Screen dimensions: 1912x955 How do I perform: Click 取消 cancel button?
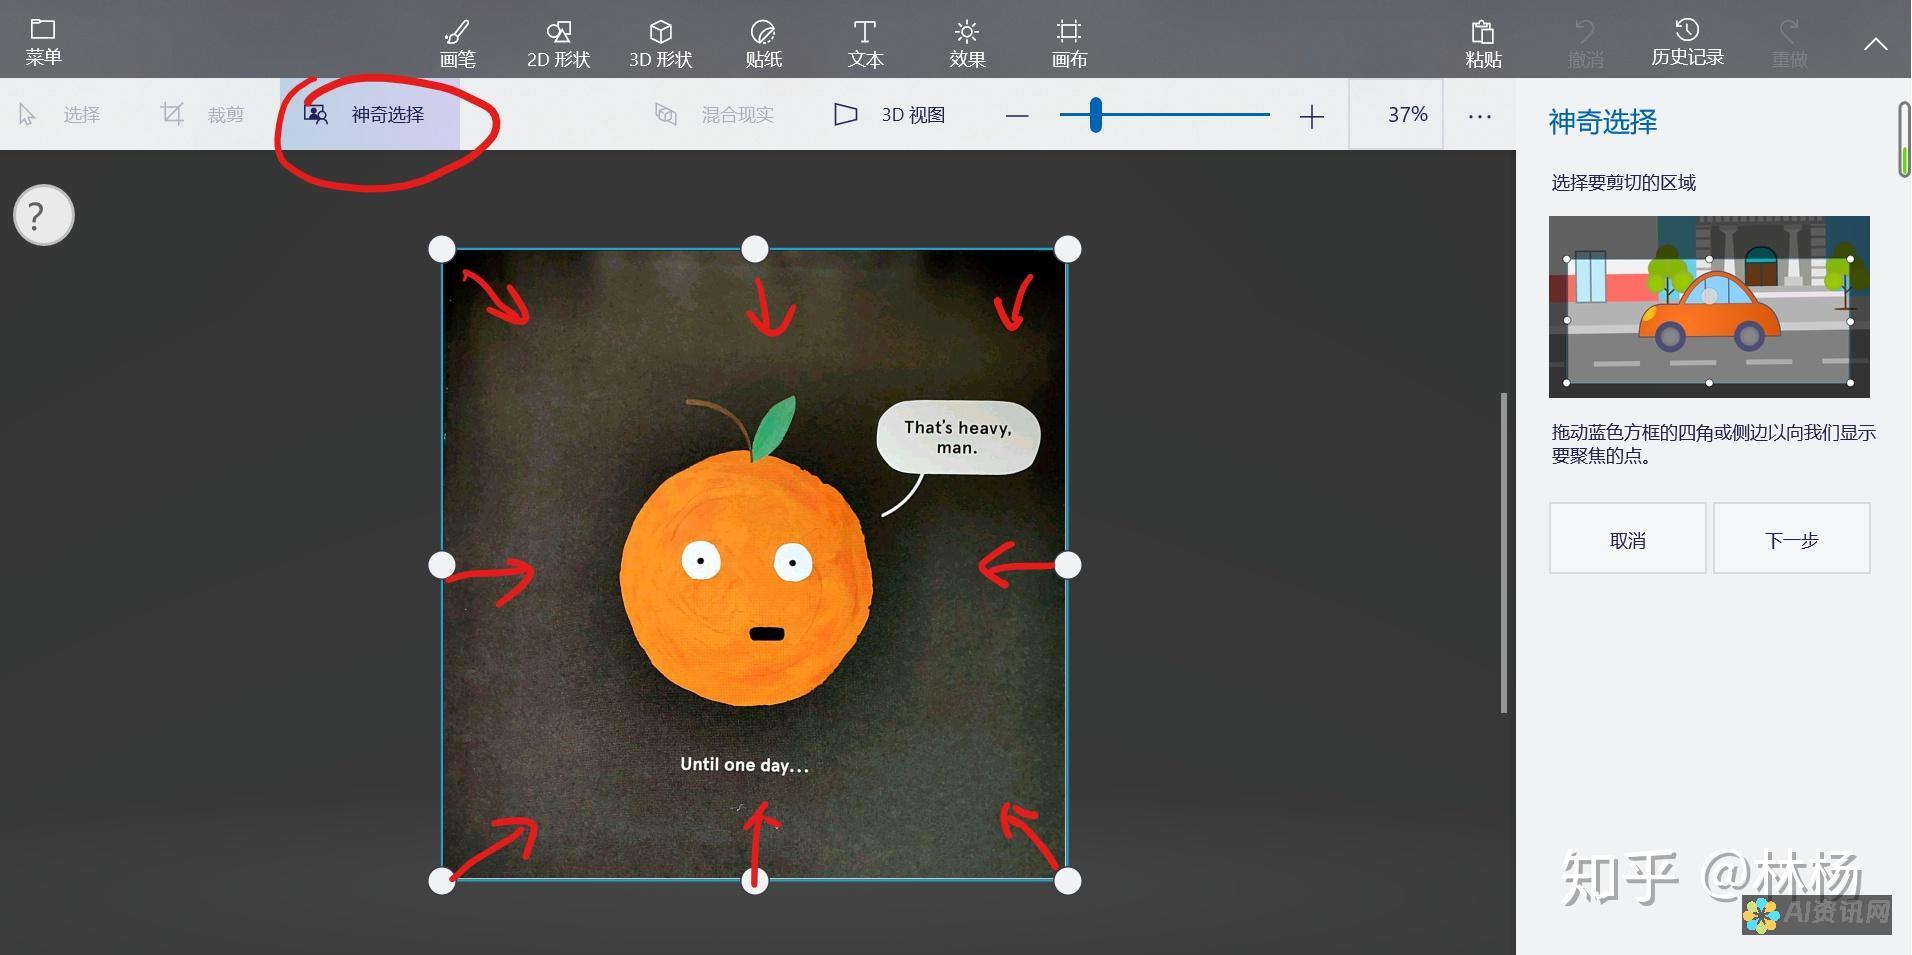(x=1627, y=539)
